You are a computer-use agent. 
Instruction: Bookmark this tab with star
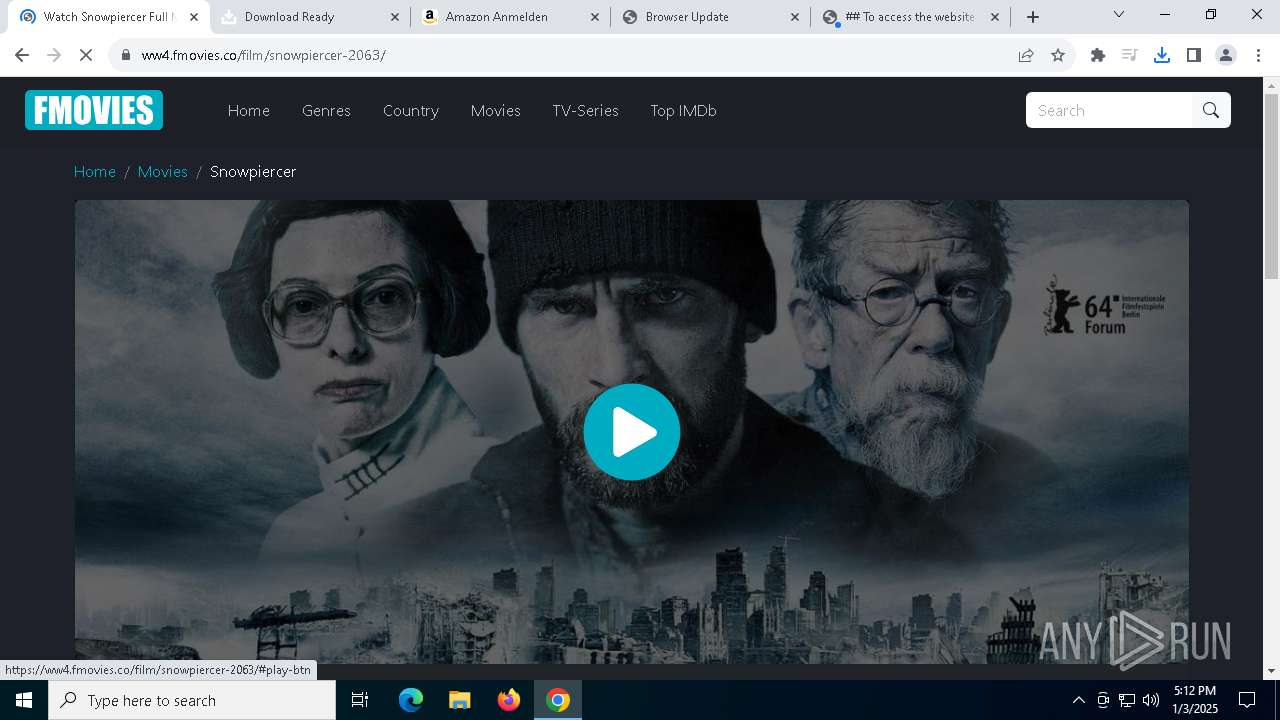1058,55
